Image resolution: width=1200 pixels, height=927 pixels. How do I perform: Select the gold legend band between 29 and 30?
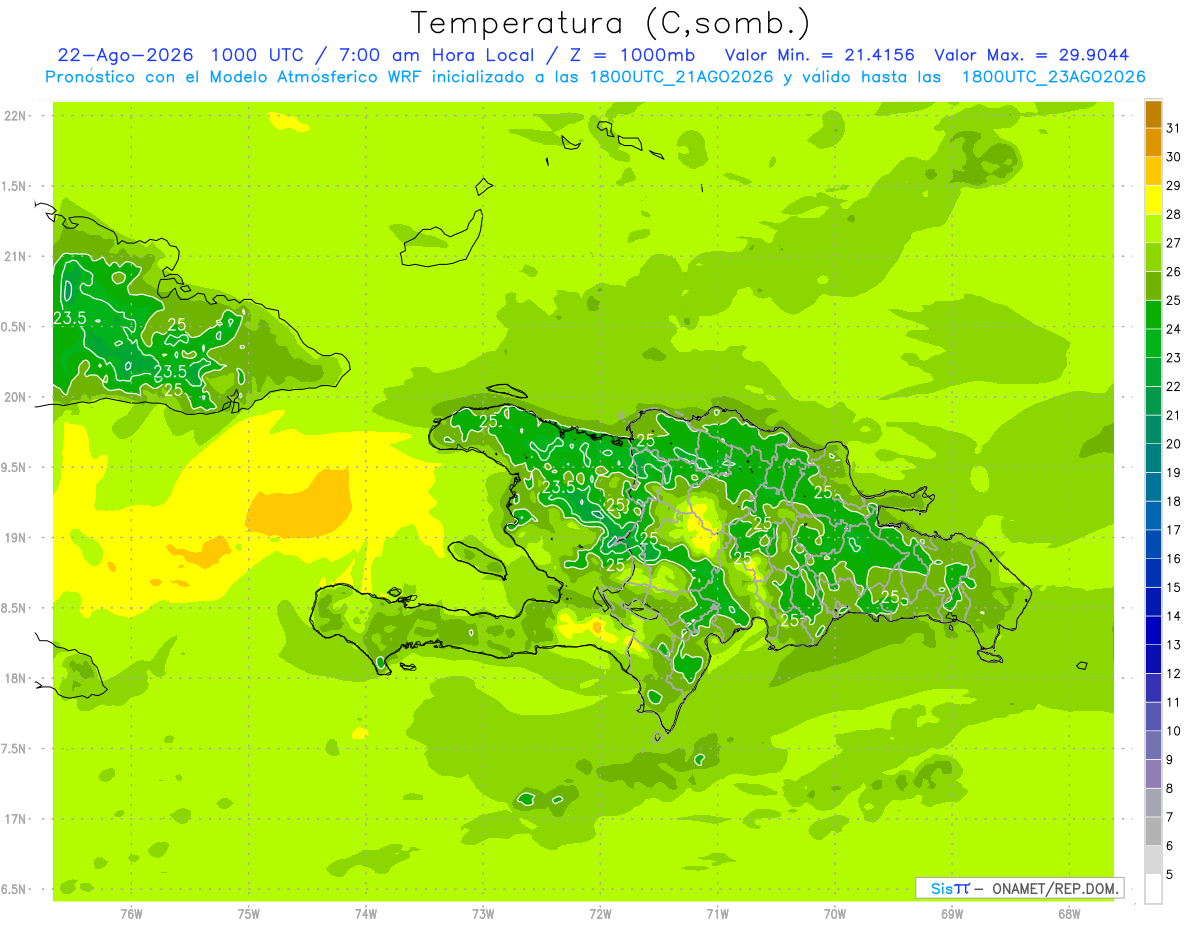coord(1153,171)
